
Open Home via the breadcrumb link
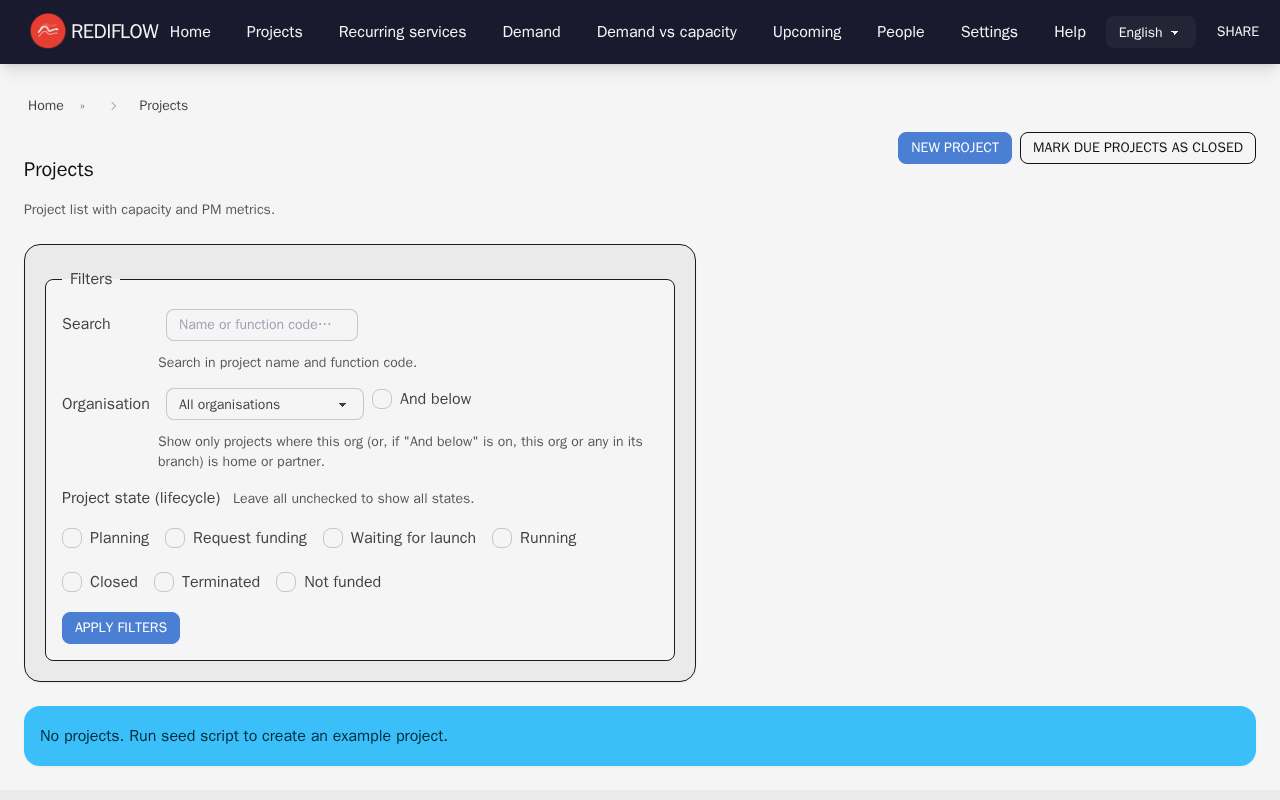coord(46,105)
